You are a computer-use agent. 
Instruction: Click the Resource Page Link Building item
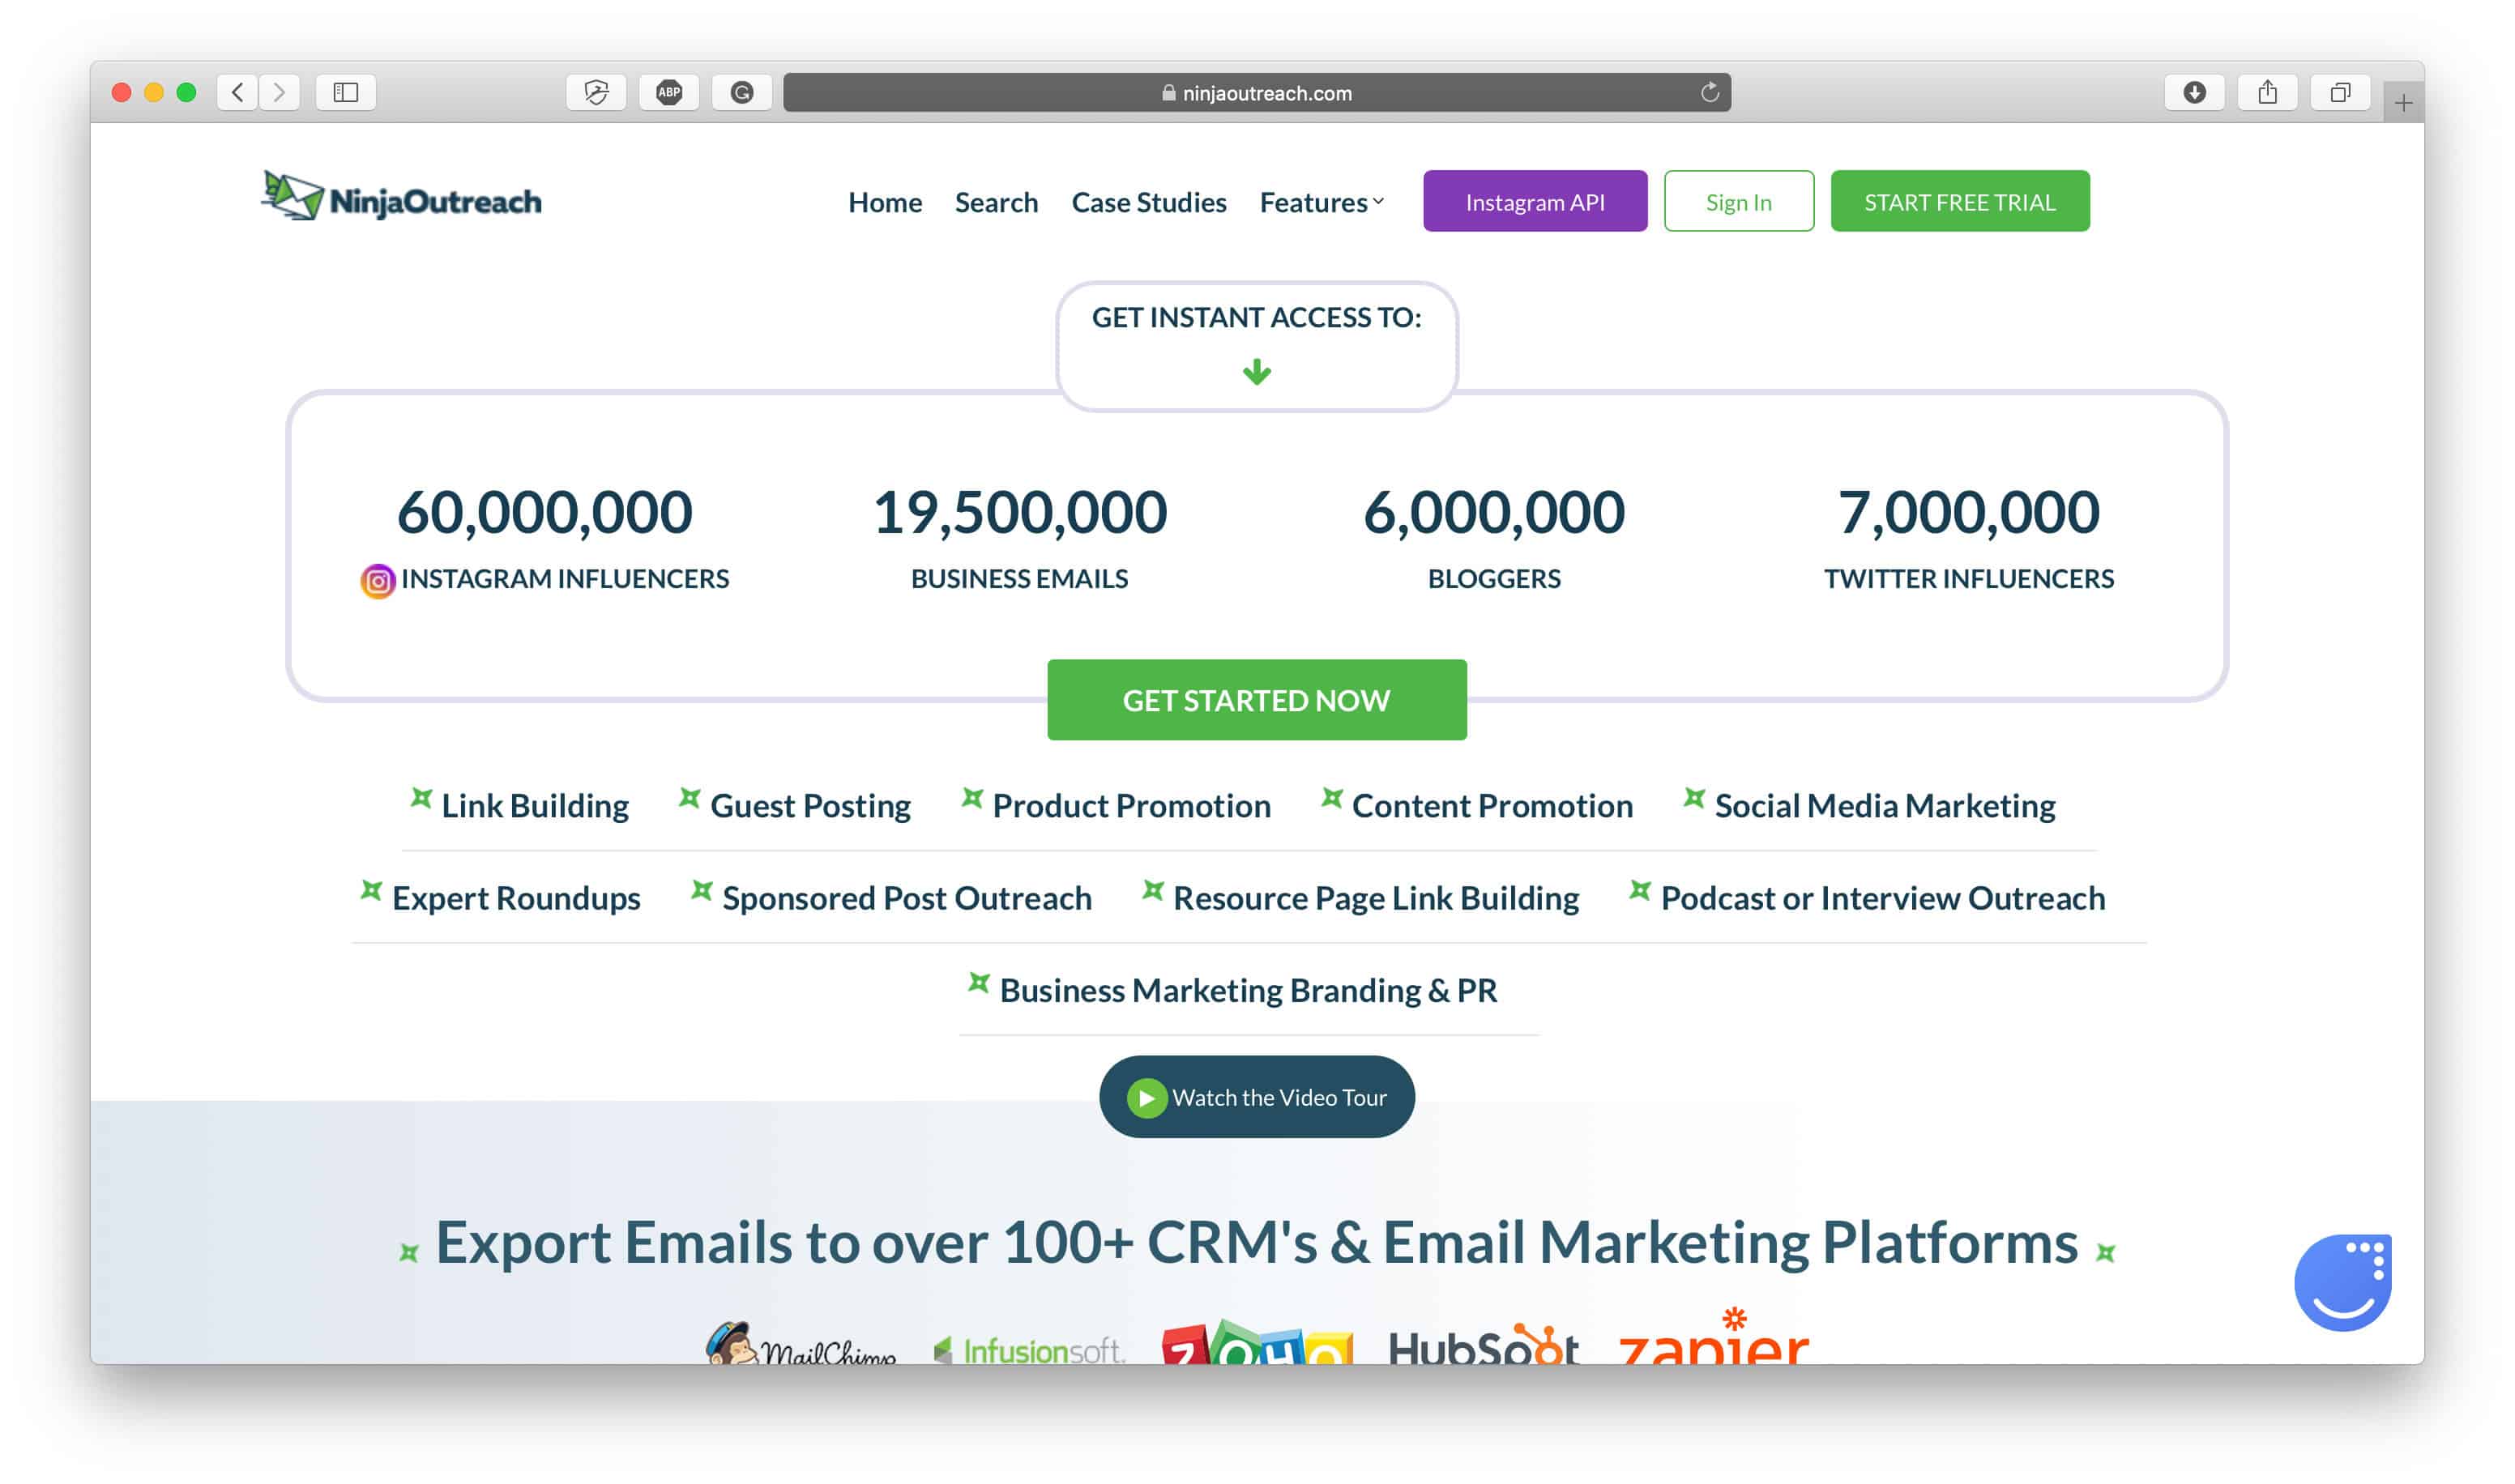pyautogui.click(x=1361, y=897)
